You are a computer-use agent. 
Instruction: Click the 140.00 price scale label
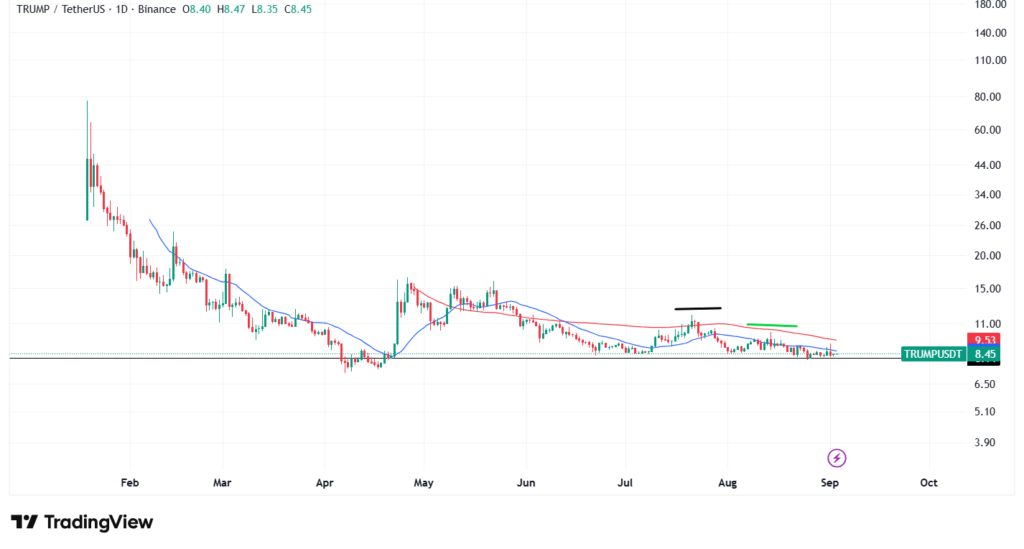tap(991, 33)
